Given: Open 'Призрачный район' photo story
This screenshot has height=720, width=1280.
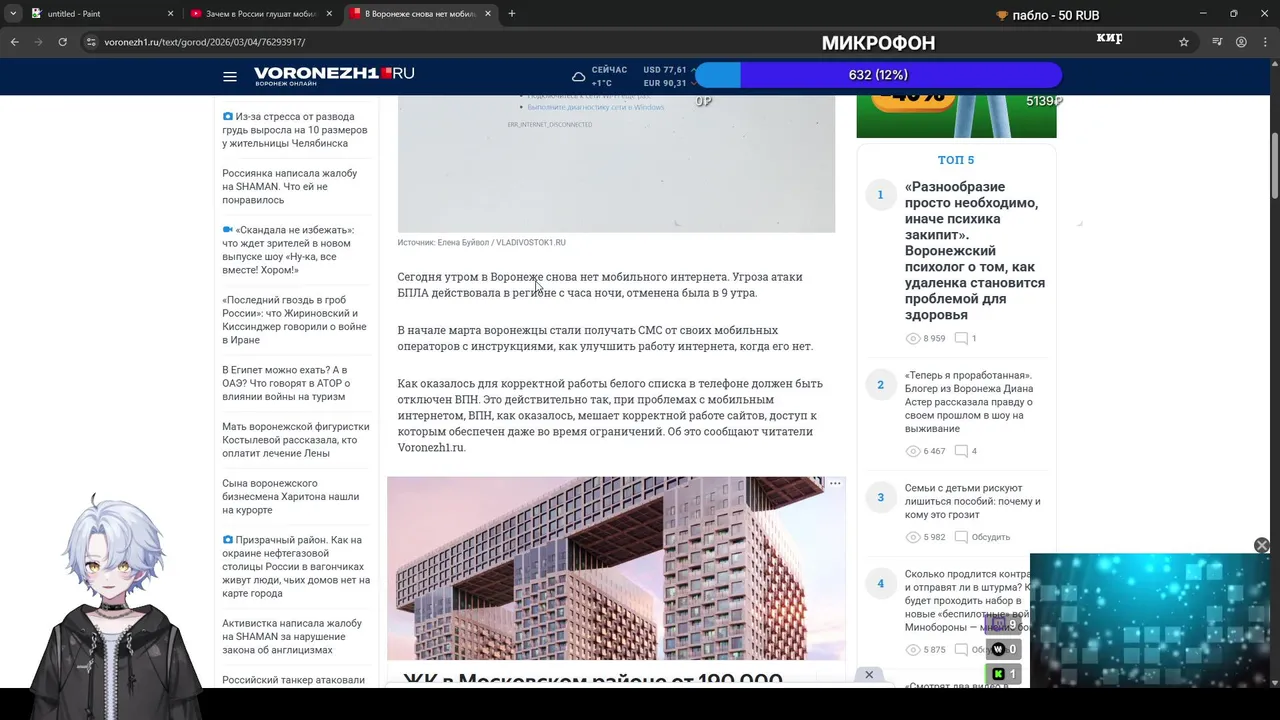Looking at the screenshot, I should pyautogui.click(x=296, y=567).
